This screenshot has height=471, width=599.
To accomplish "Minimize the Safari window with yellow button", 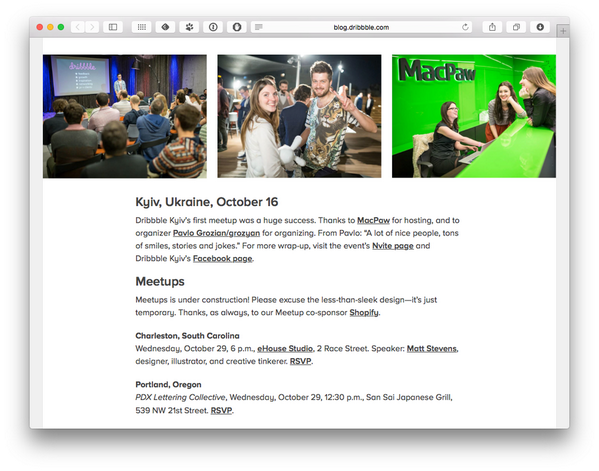I will 50,27.
